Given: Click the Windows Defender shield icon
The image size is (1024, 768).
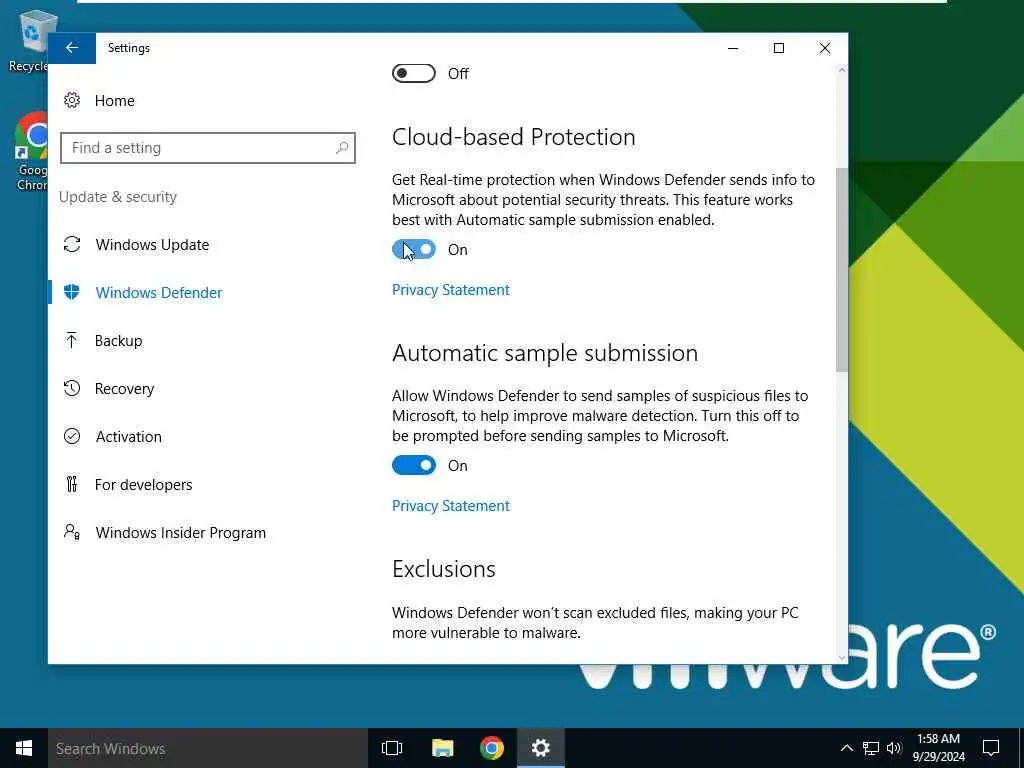Looking at the screenshot, I should click(72, 292).
